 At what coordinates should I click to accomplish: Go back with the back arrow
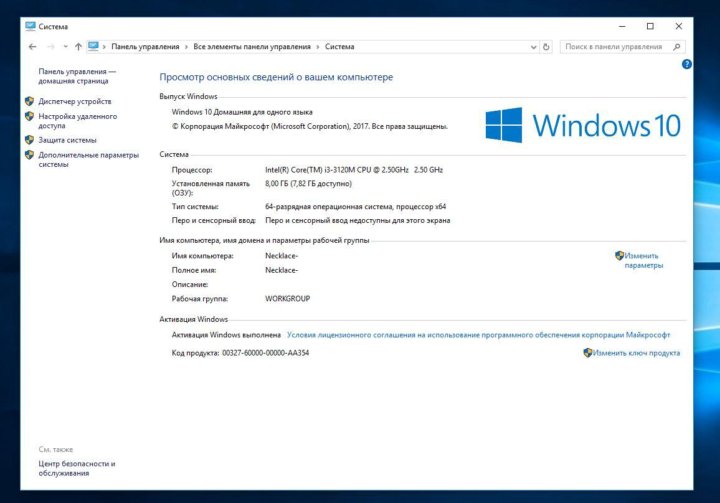(x=32, y=47)
